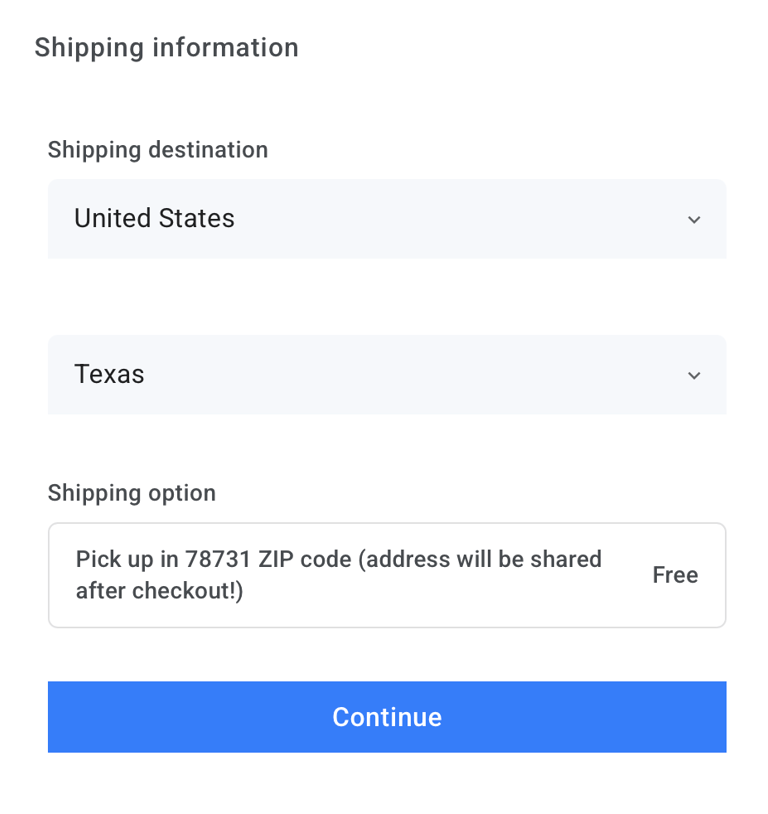
Task: Select the 78731 ZIP pick up option
Action: tap(386, 575)
